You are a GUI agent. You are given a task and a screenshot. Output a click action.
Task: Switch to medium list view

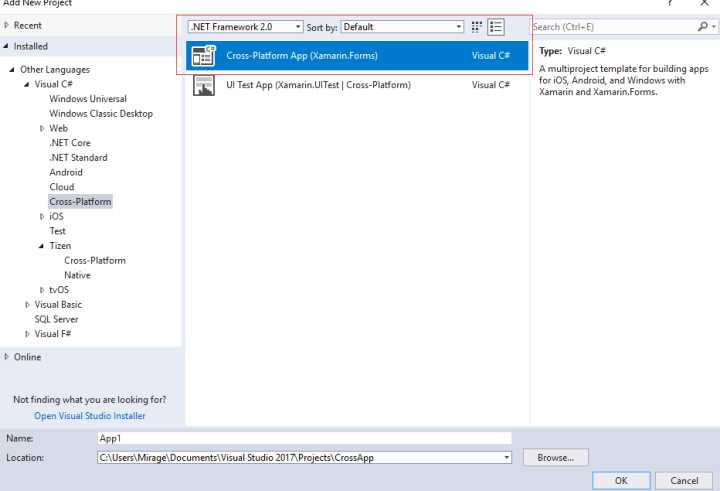[x=496, y=27]
